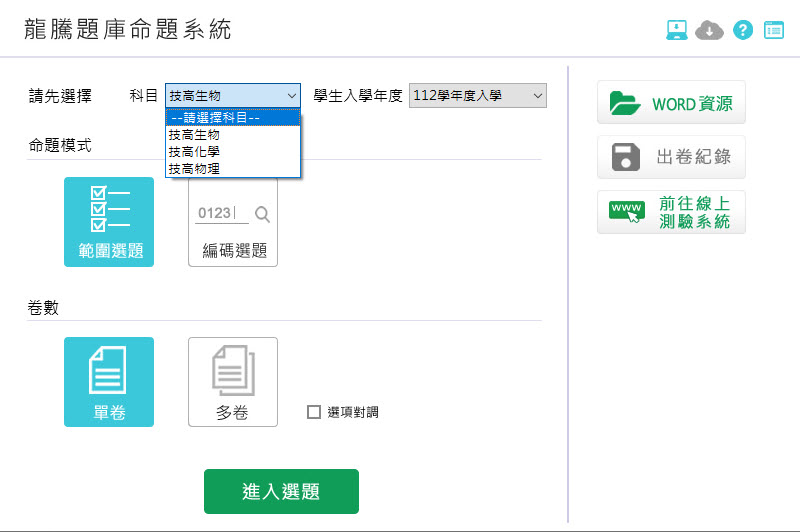
Task: Toggle the 選項對調 checkbox
Action: coord(314,412)
